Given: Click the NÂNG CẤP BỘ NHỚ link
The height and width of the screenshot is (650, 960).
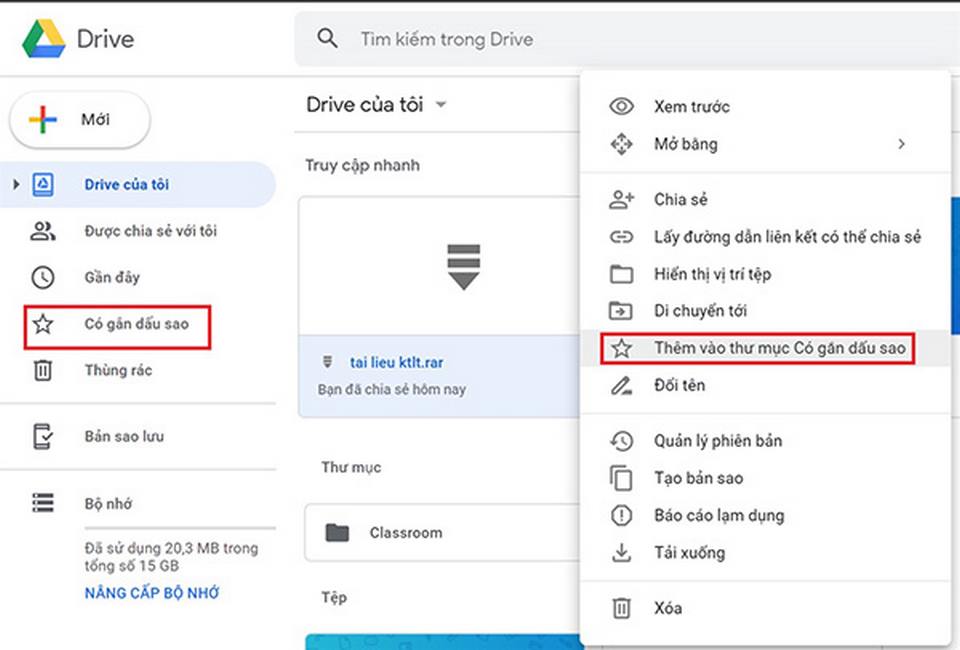Looking at the screenshot, I should point(151,593).
